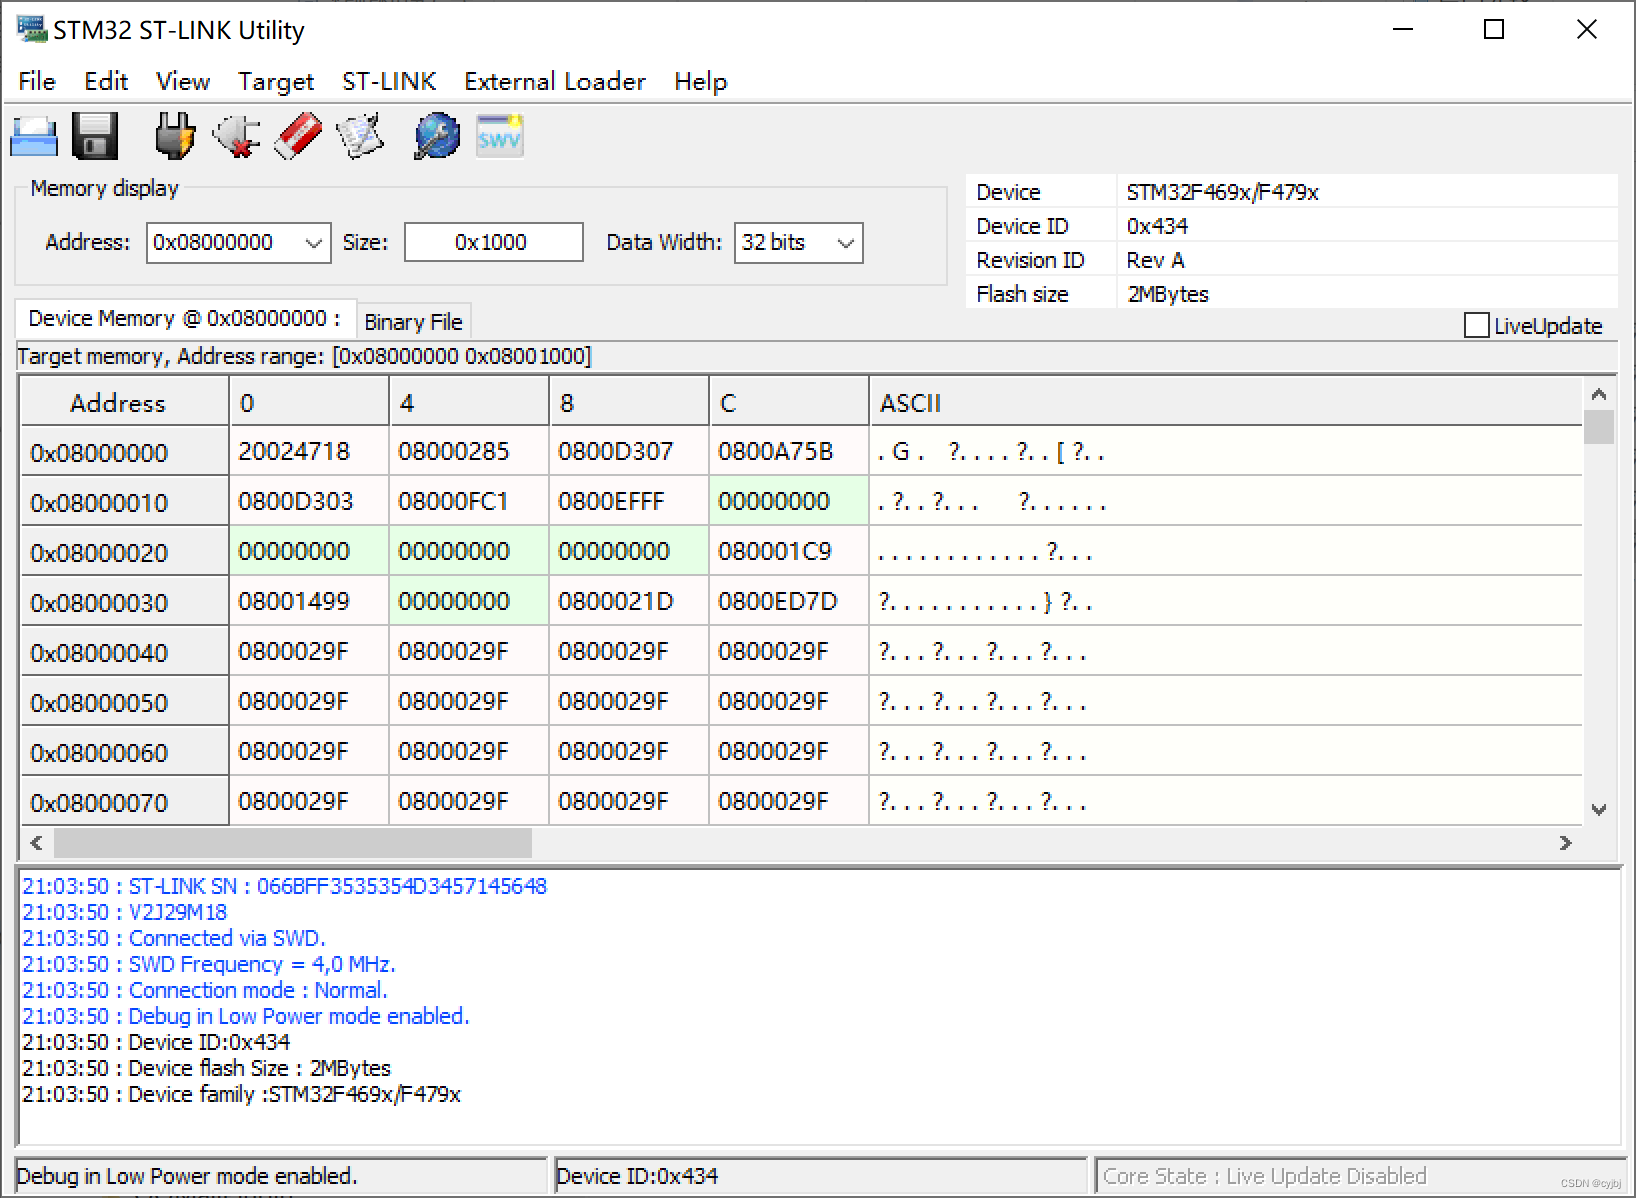Image resolution: width=1636 pixels, height=1198 pixels.
Task: Select the Device Memory @ 0x08000000 tab
Action: coord(184,319)
